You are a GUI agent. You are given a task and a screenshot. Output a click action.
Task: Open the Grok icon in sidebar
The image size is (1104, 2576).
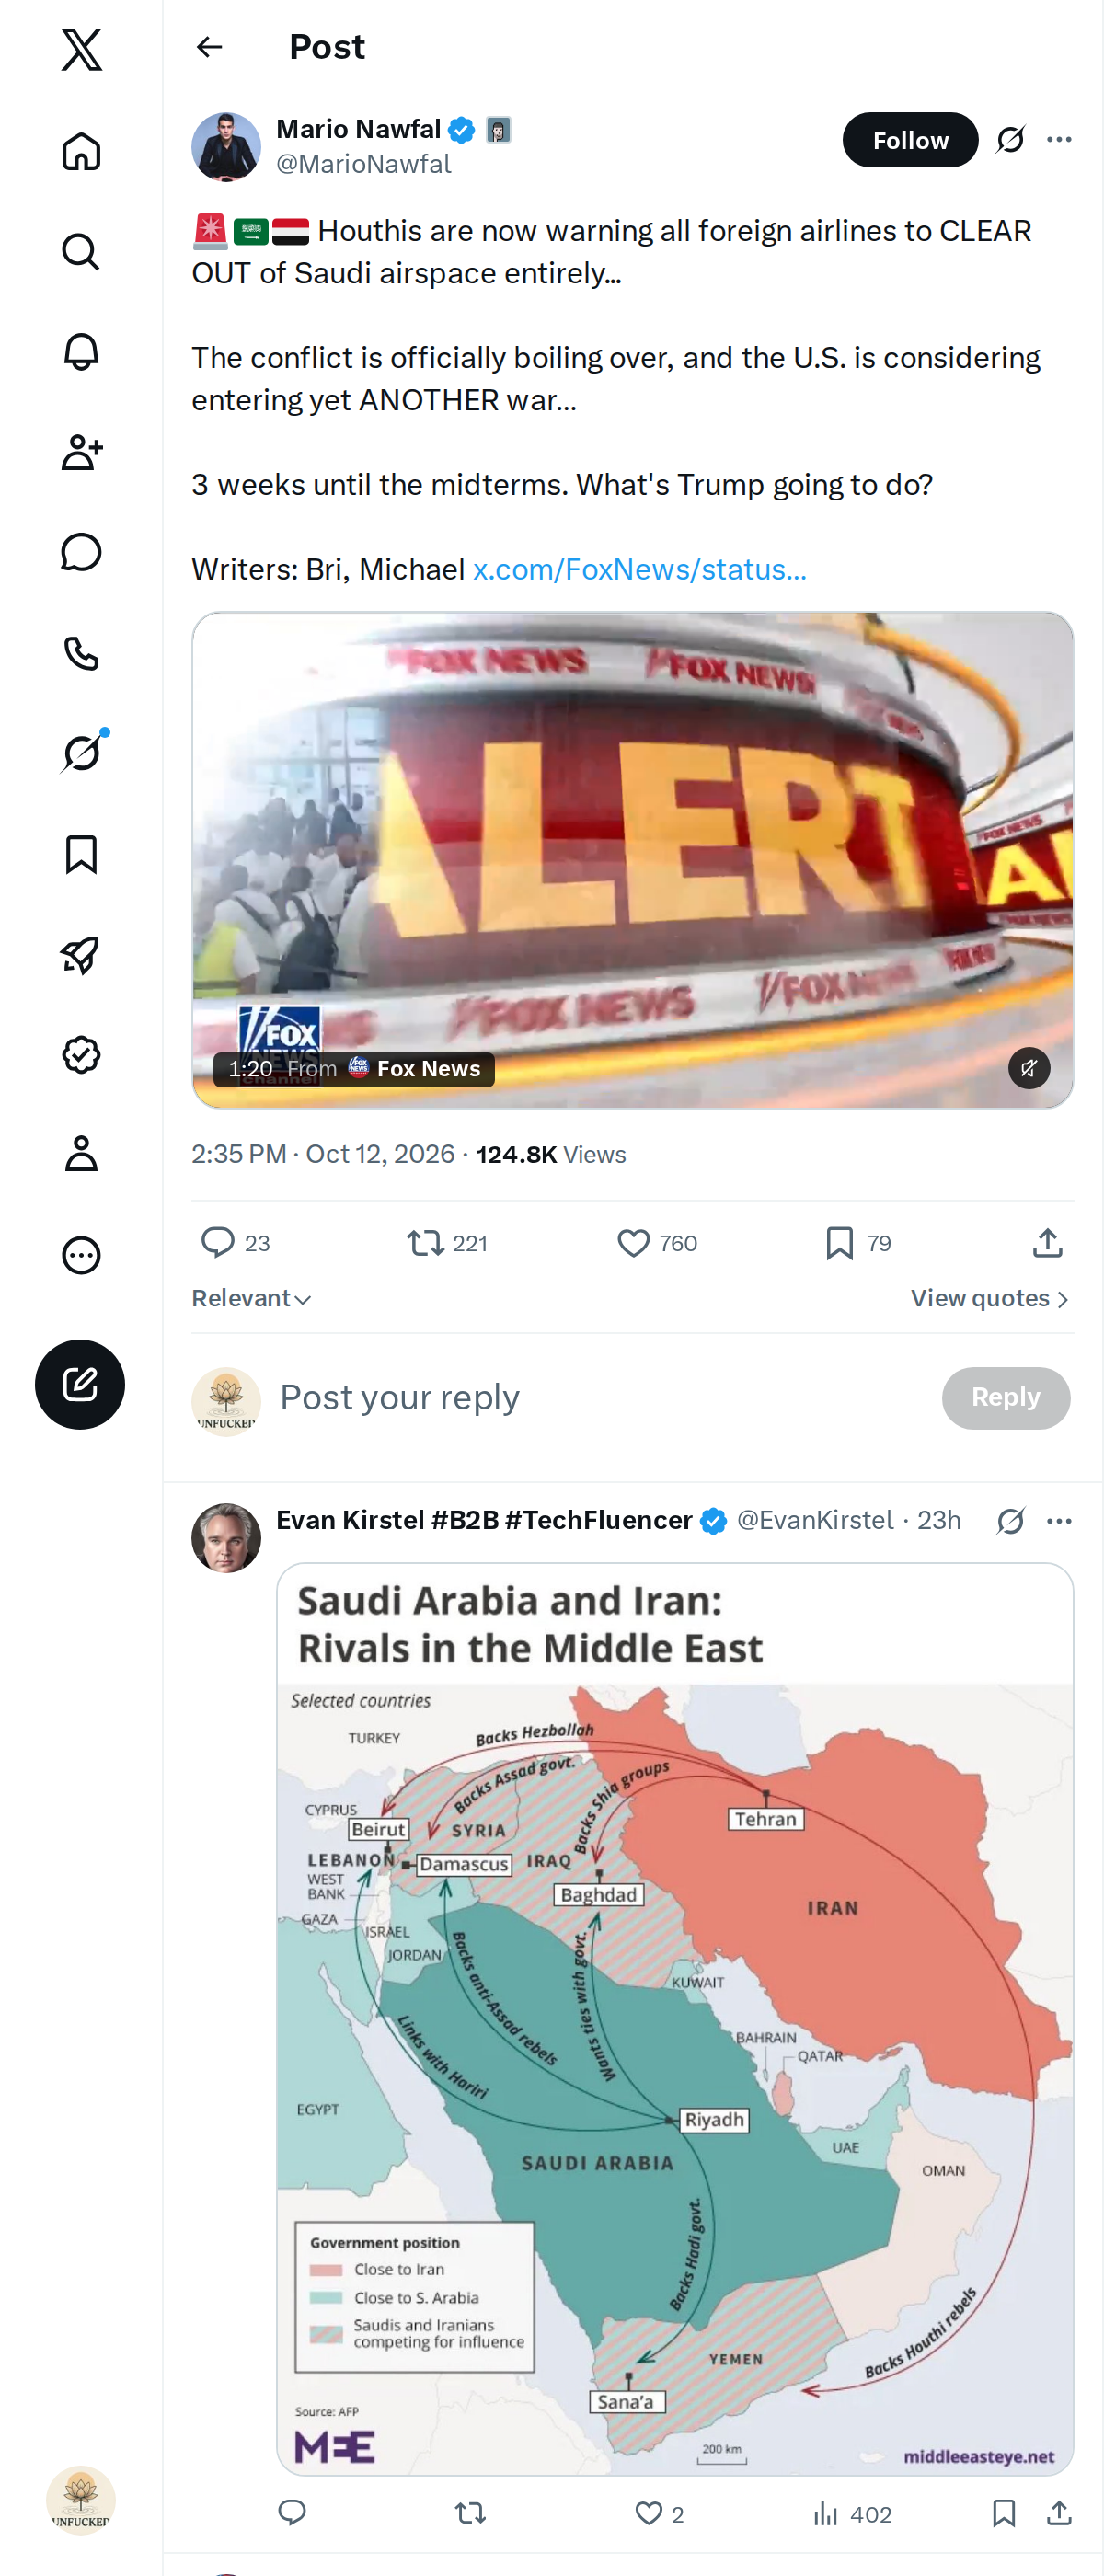81,753
